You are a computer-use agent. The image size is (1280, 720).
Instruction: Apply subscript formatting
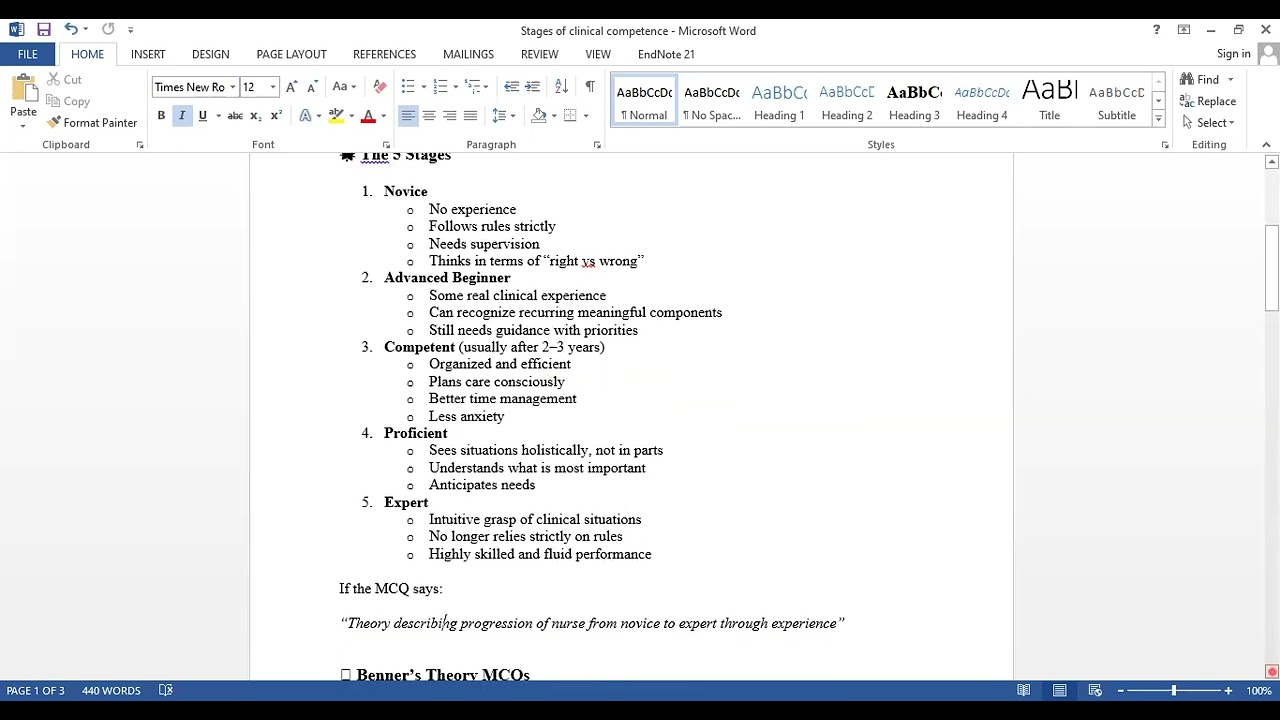tap(256, 116)
